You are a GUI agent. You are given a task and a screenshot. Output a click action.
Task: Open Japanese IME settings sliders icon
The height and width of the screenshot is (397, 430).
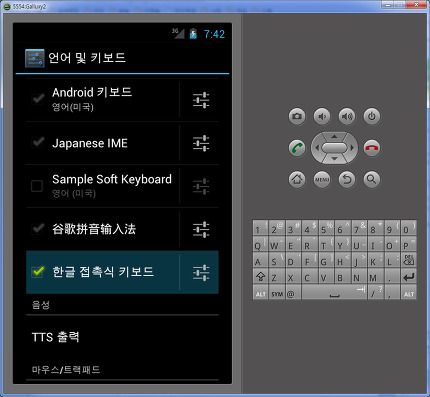coord(201,143)
